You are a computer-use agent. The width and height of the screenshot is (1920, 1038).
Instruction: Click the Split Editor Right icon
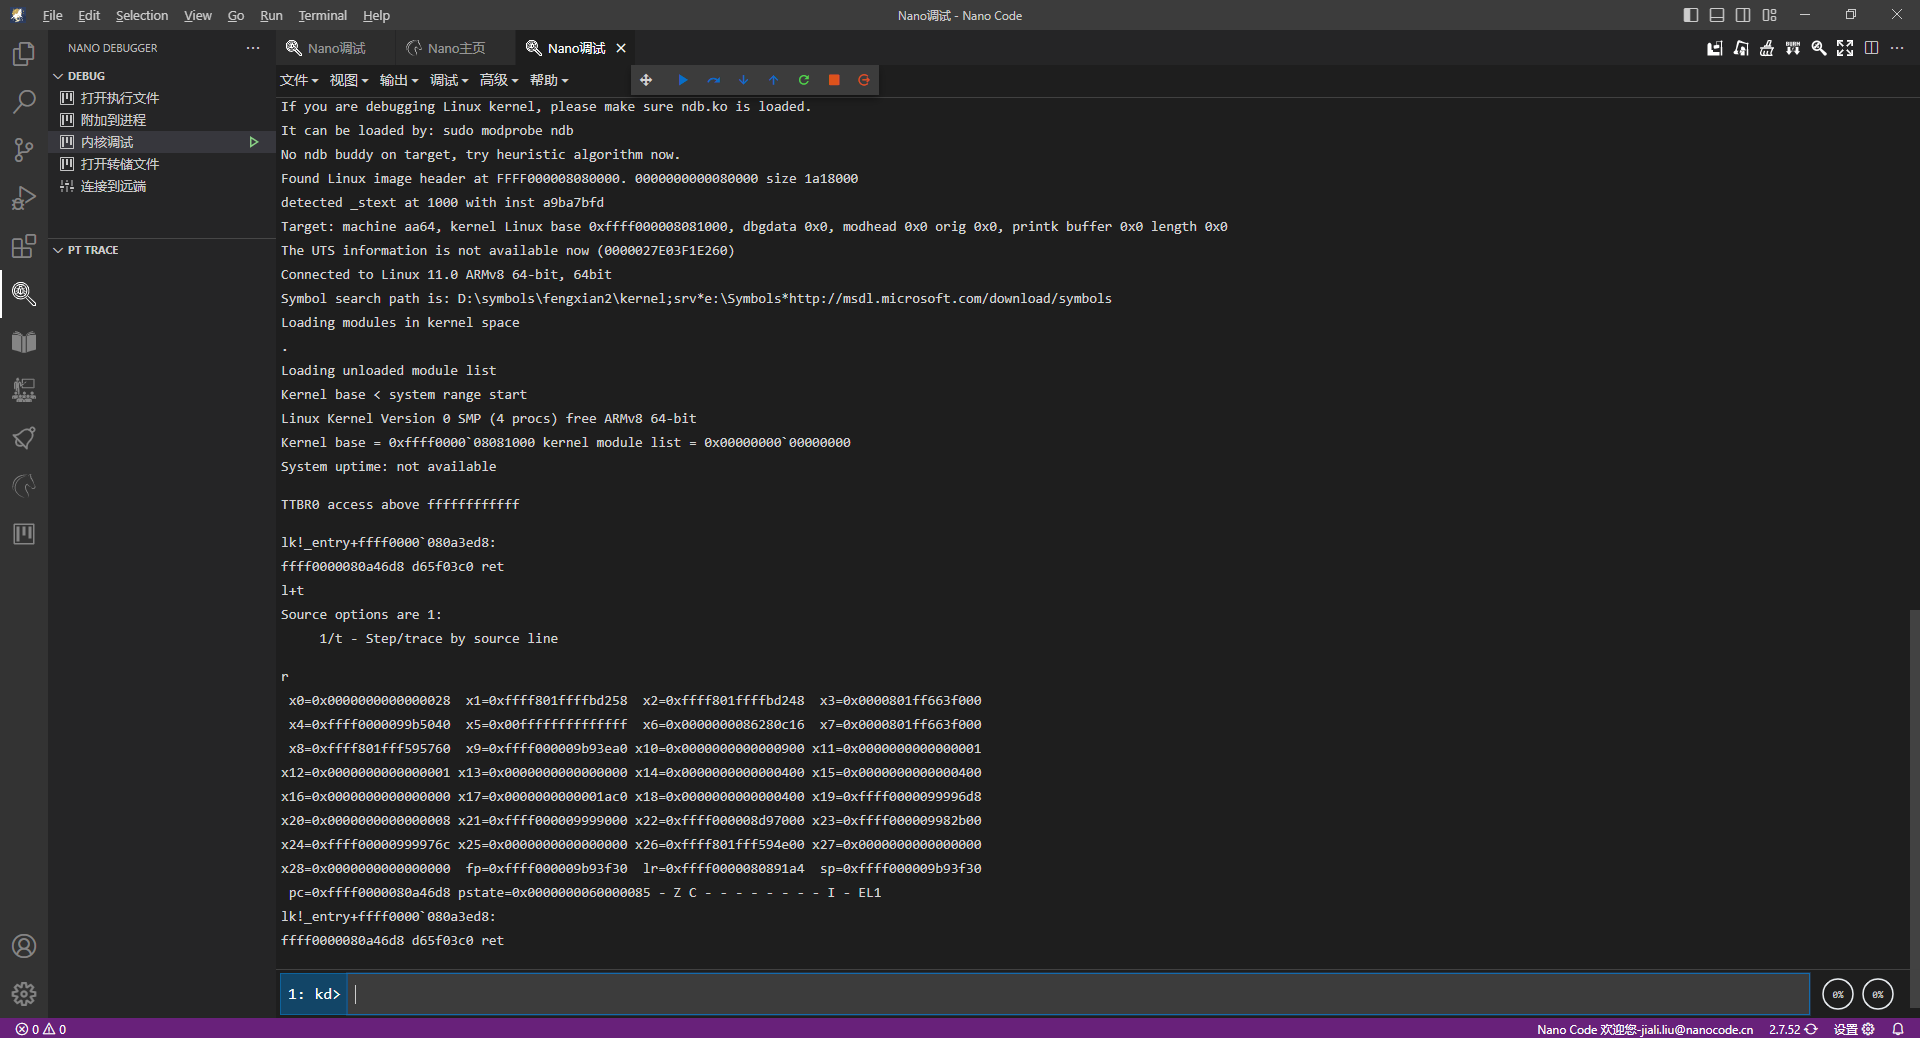[x=1871, y=48]
